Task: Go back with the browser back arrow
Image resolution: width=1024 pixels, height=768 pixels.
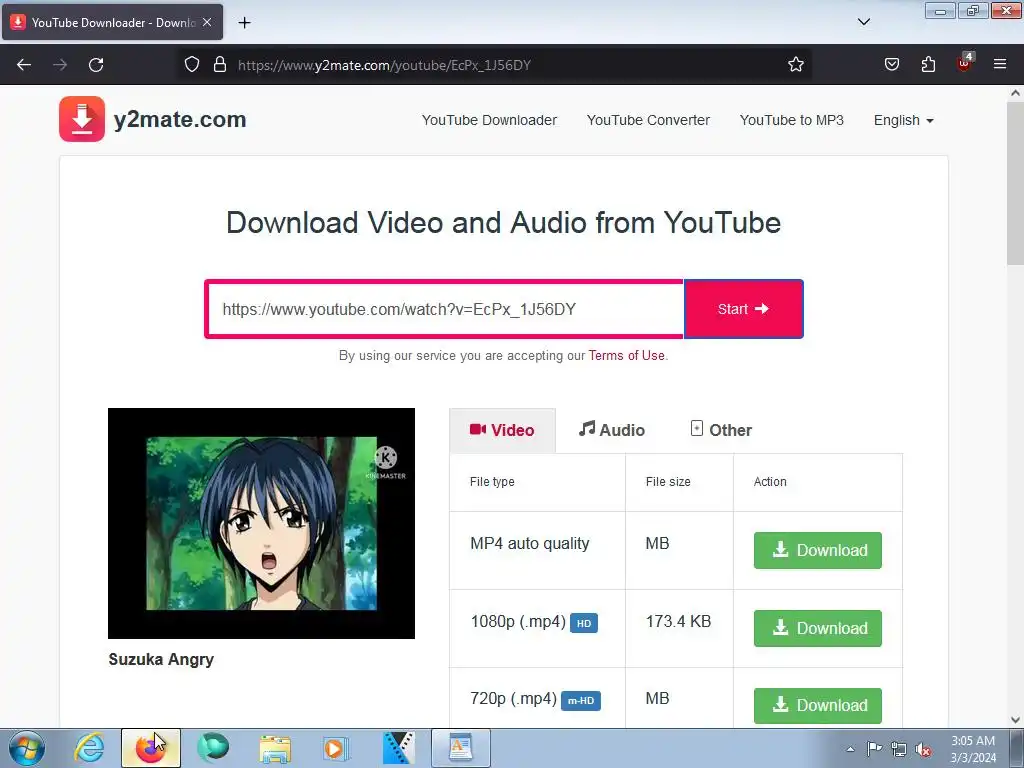Action: [24, 65]
